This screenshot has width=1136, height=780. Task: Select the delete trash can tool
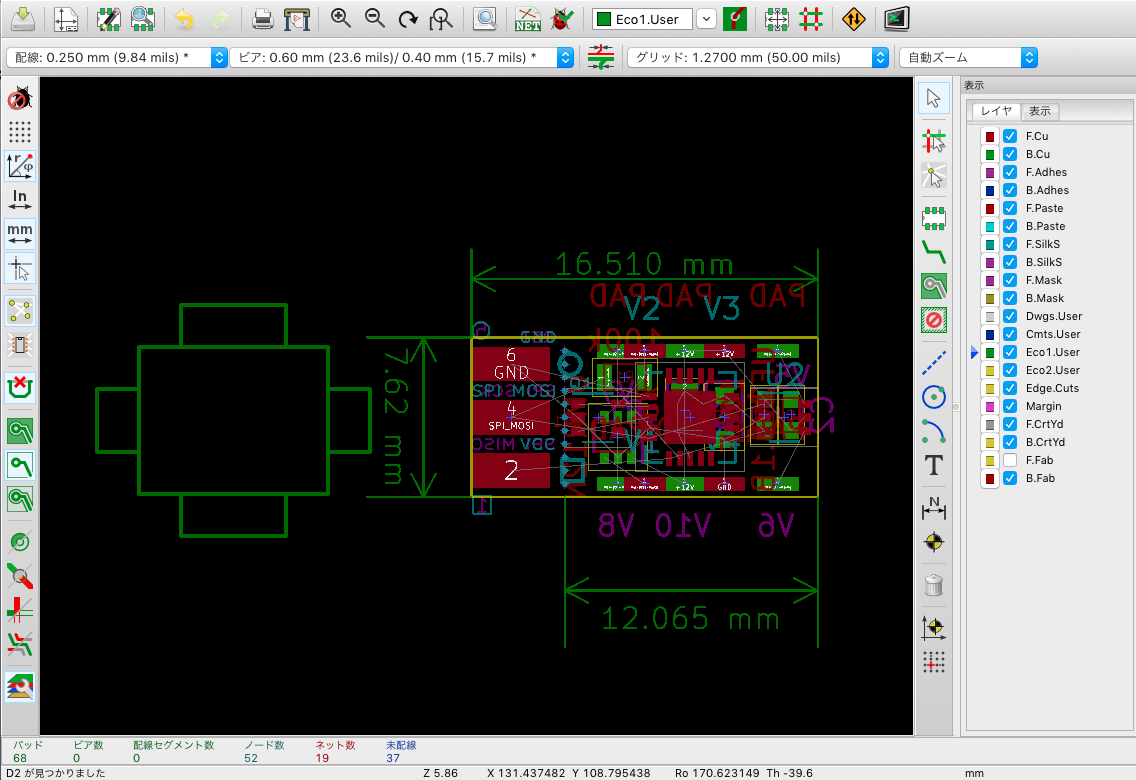click(x=934, y=584)
